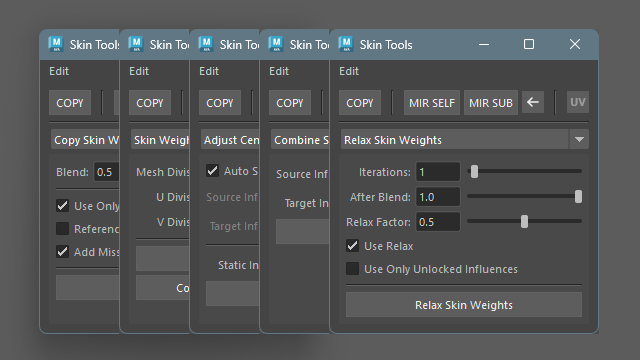Image resolution: width=640 pixels, height=360 pixels.
Task: Open Edit menu in the Skin Weigh window
Action: point(139,71)
